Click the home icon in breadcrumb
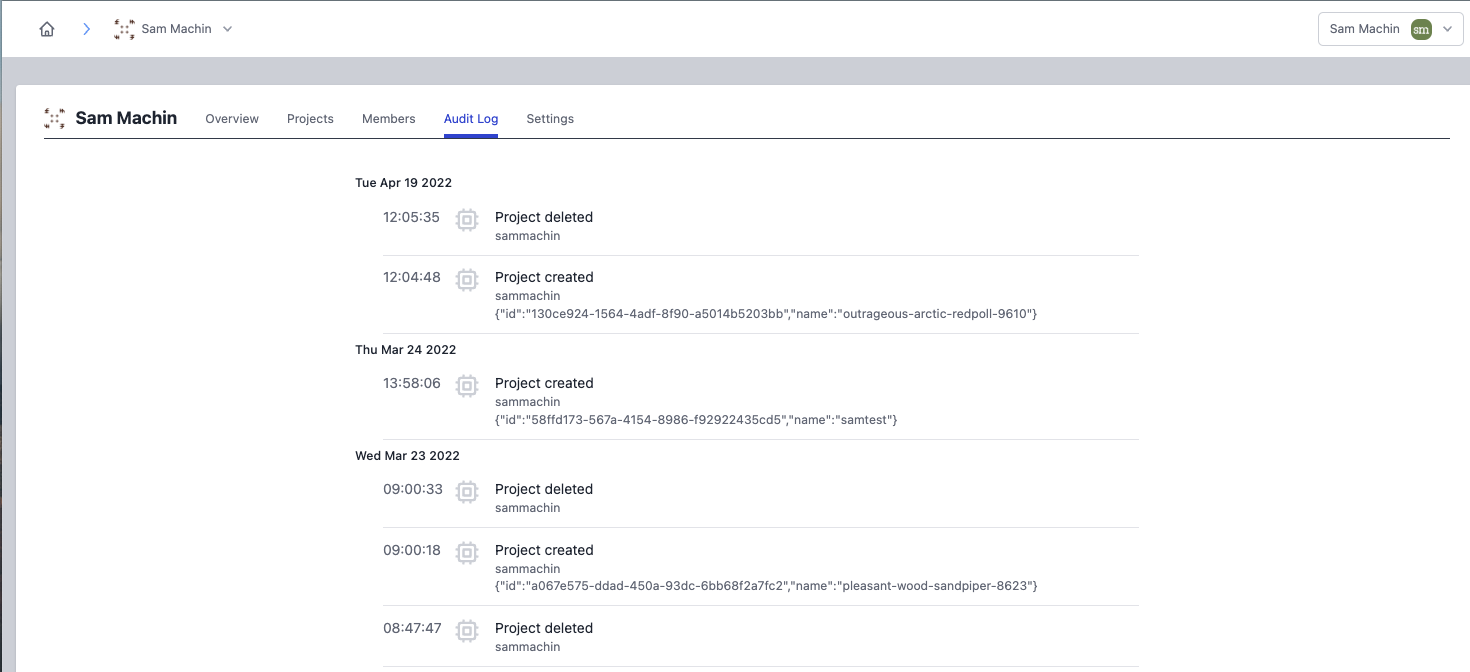Viewport: 1470px width, 672px height. point(47,29)
